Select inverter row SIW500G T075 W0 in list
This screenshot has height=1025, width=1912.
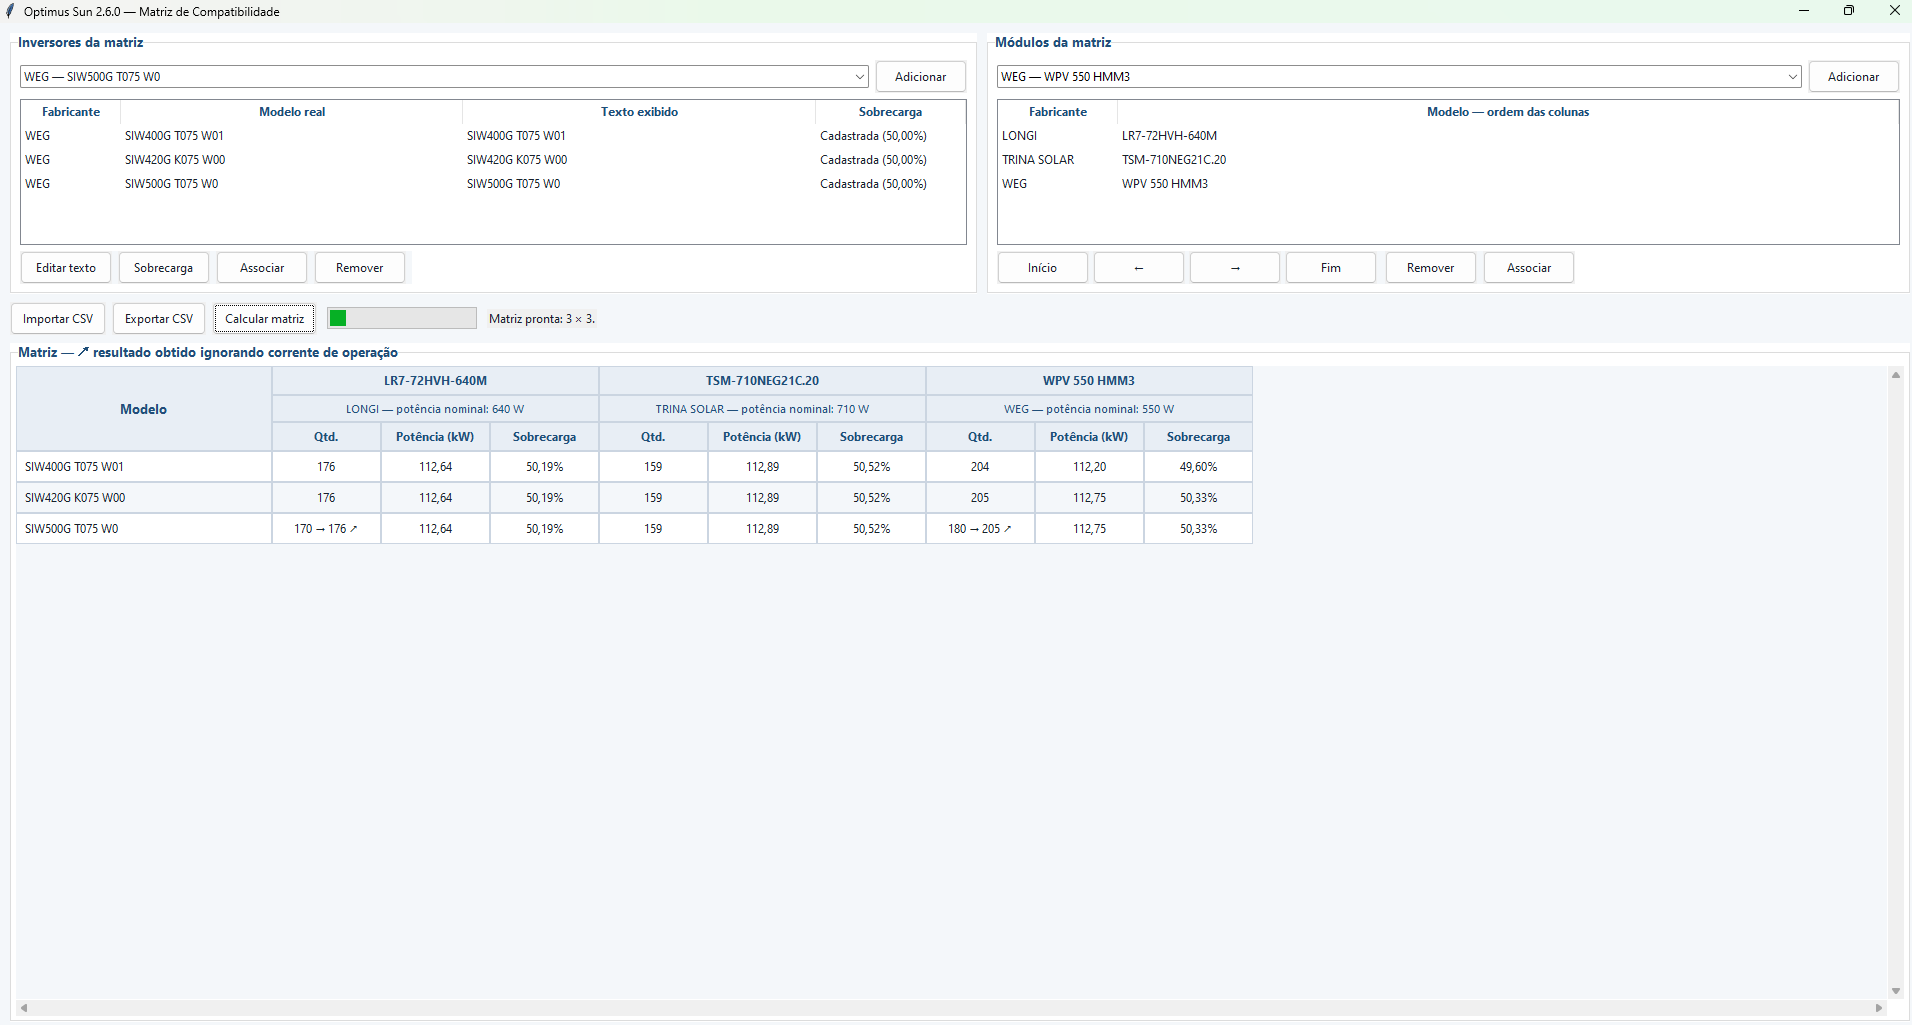coord(493,184)
